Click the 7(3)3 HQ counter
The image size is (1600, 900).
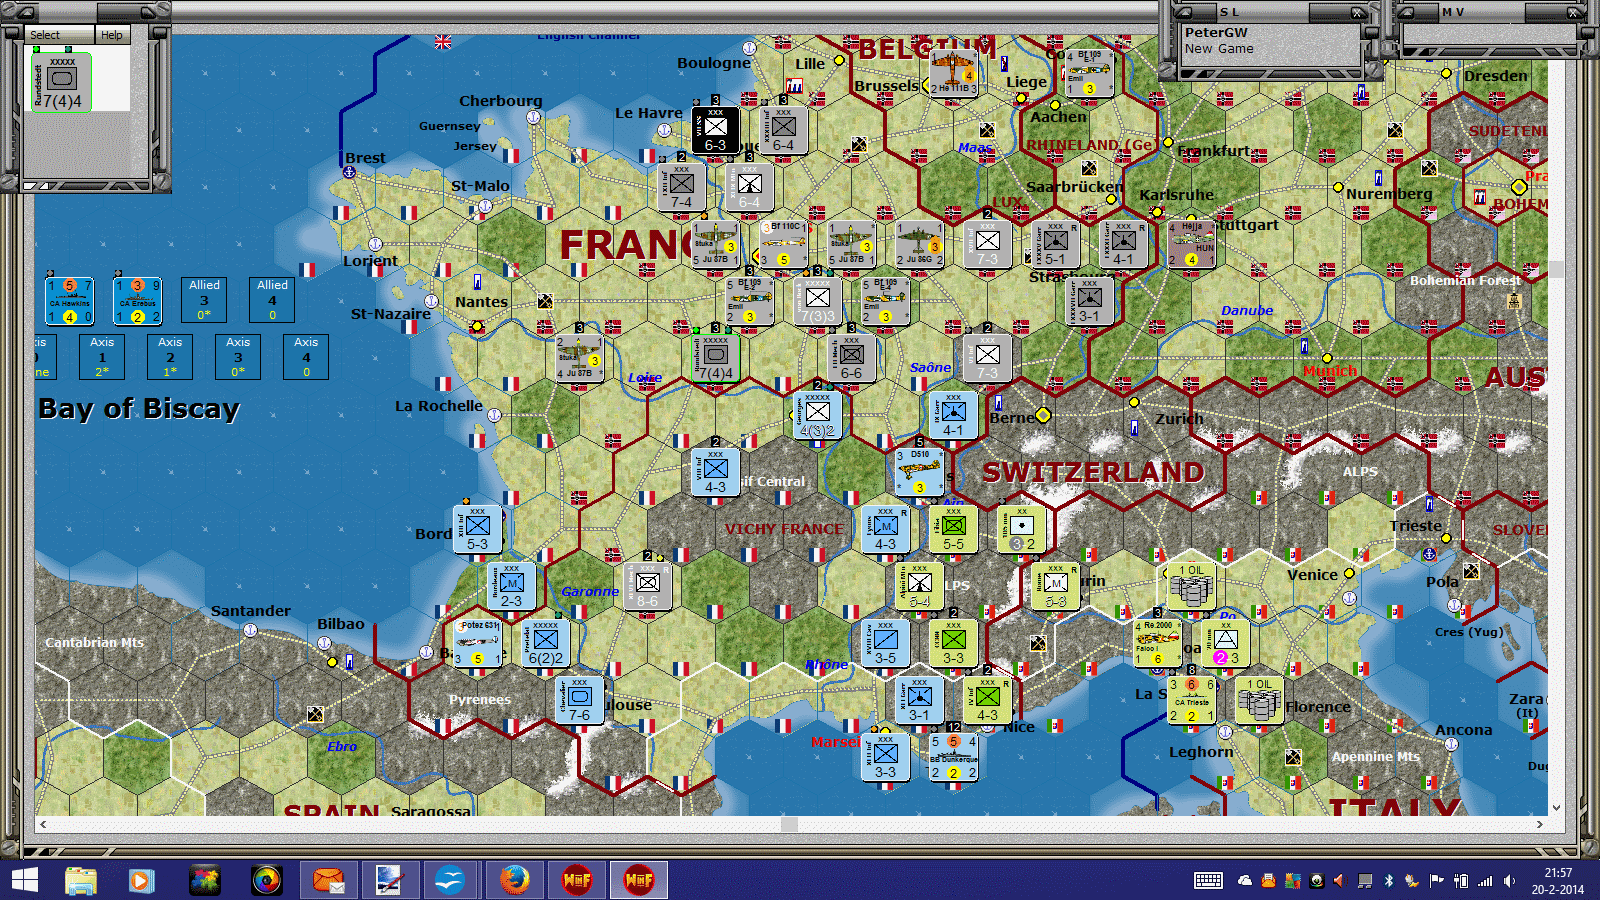coord(818,301)
